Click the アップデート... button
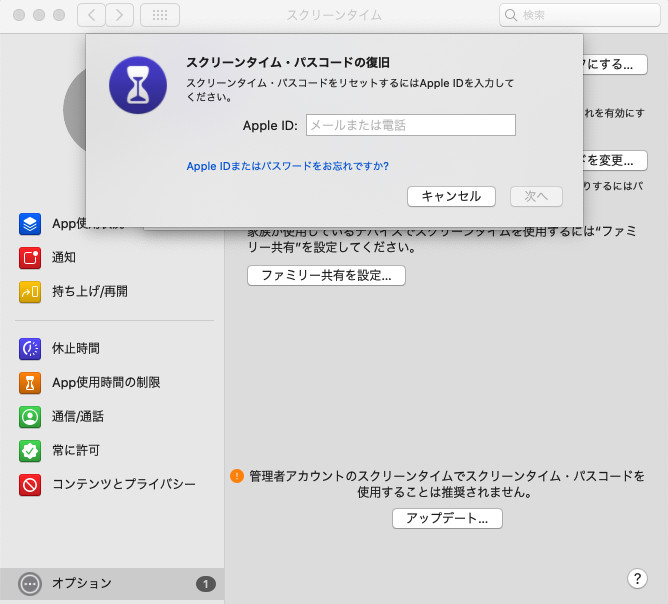Screen dimensions: 668x604 (x=447, y=518)
